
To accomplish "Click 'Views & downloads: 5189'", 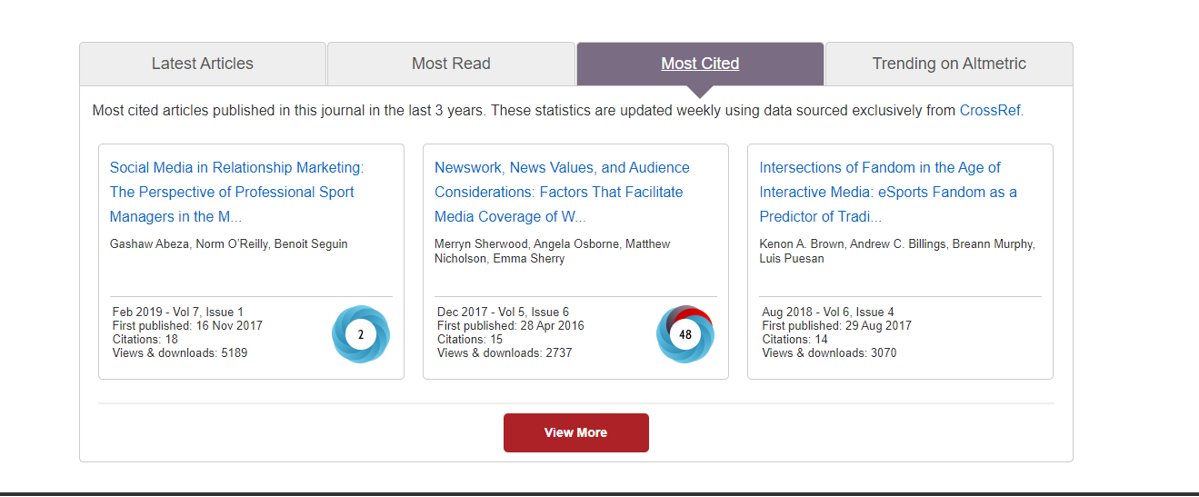I will [180, 353].
